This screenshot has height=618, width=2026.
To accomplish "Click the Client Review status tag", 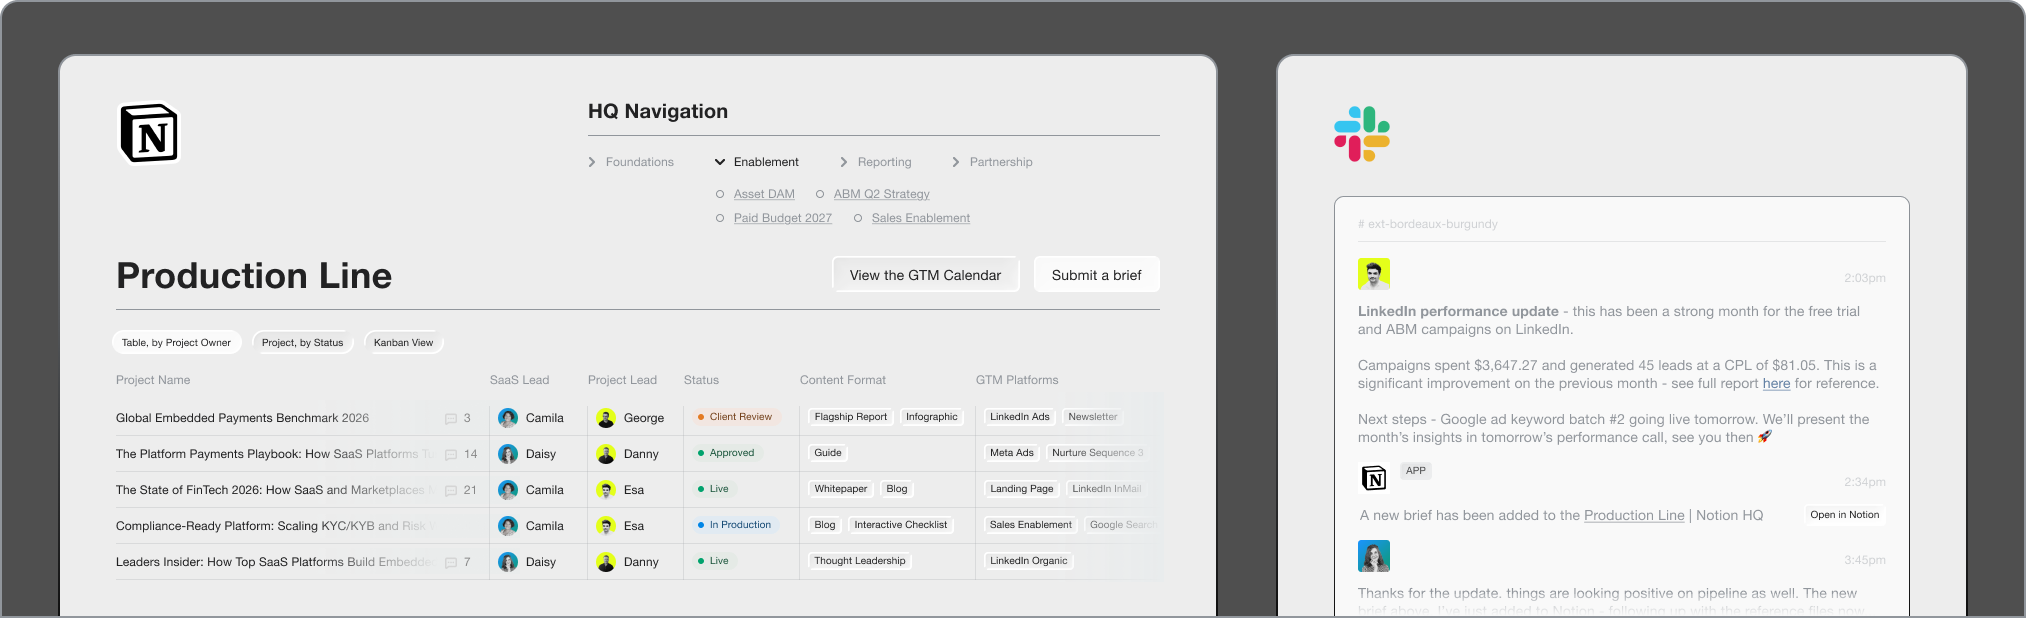I will coord(735,417).
